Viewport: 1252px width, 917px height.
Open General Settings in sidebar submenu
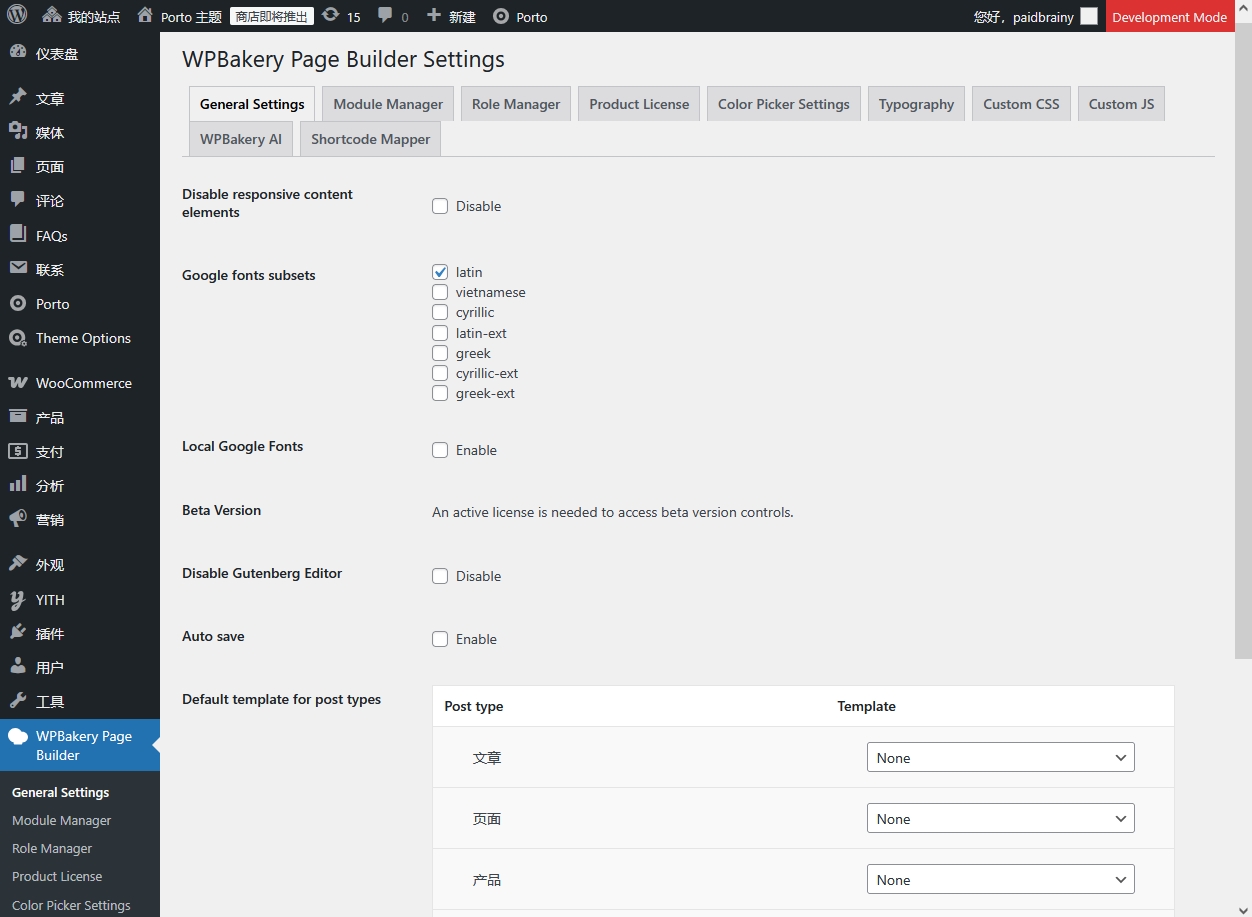click(x=60, y=792)
